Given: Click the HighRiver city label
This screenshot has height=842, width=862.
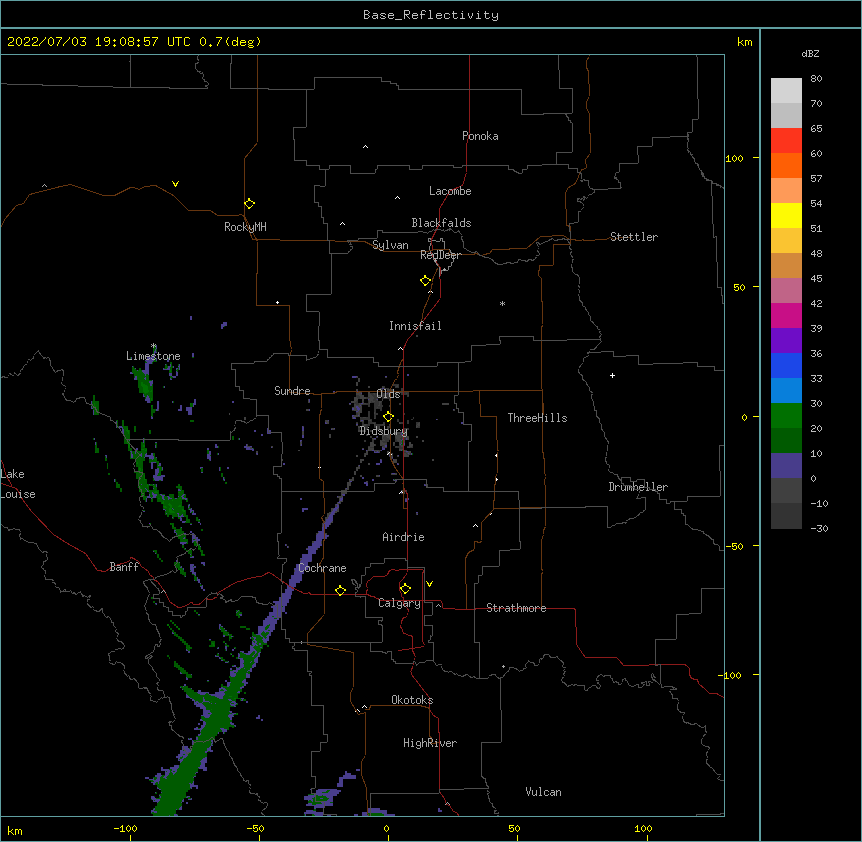Looking at the screenshot, I should point(430,743).
